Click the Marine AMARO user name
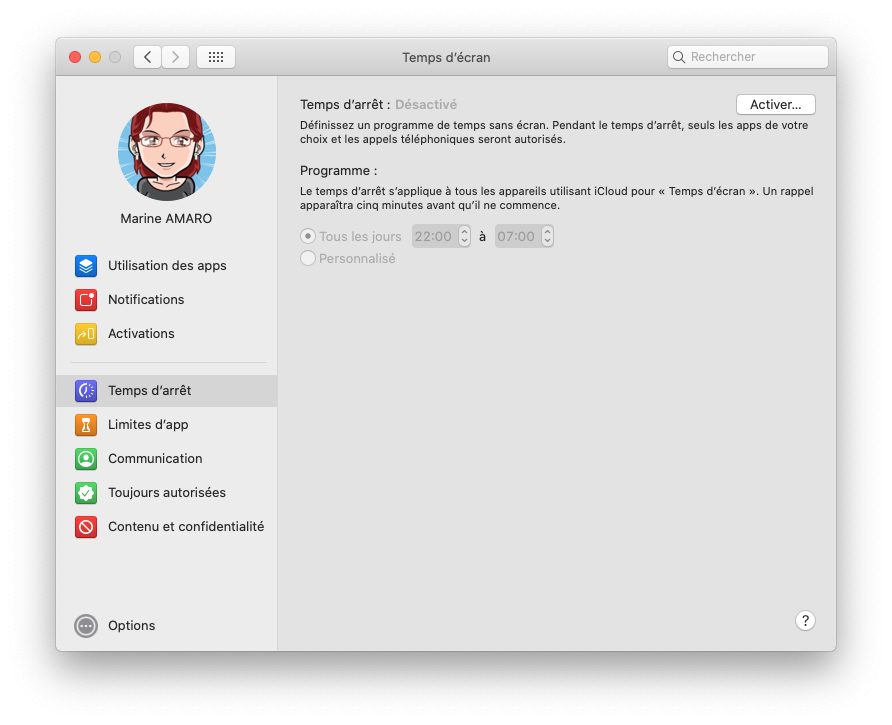Screen dimensions: 892x725 coord(166,219)
